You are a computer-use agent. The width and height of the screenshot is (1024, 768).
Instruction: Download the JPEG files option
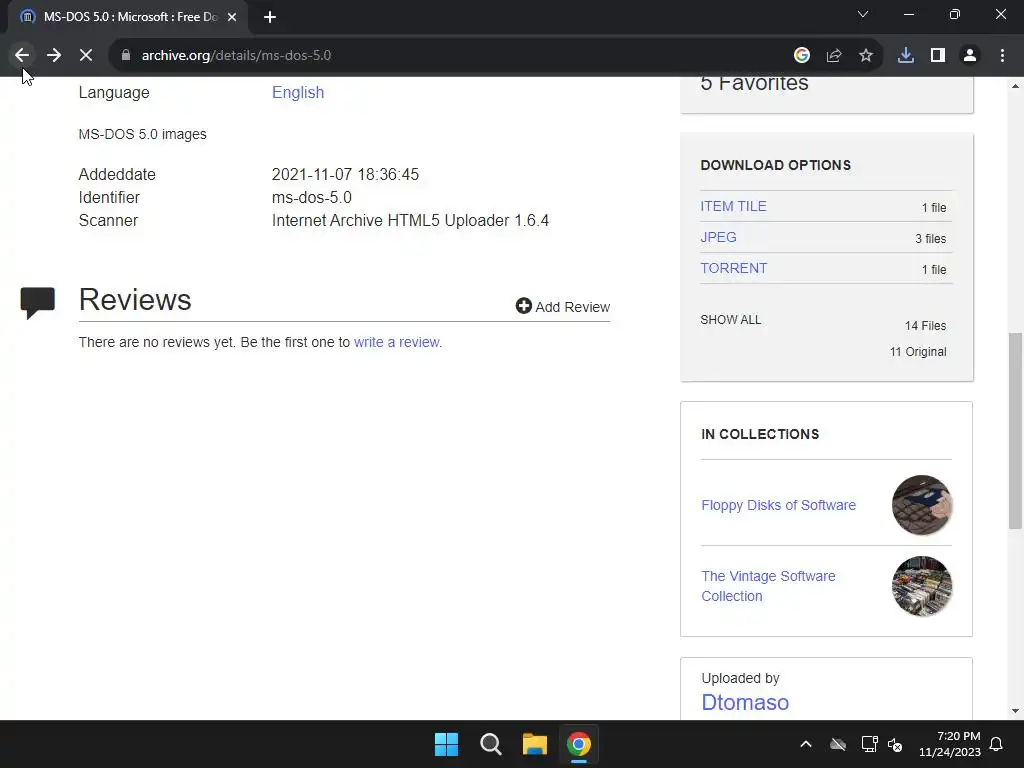coord(718,237)
